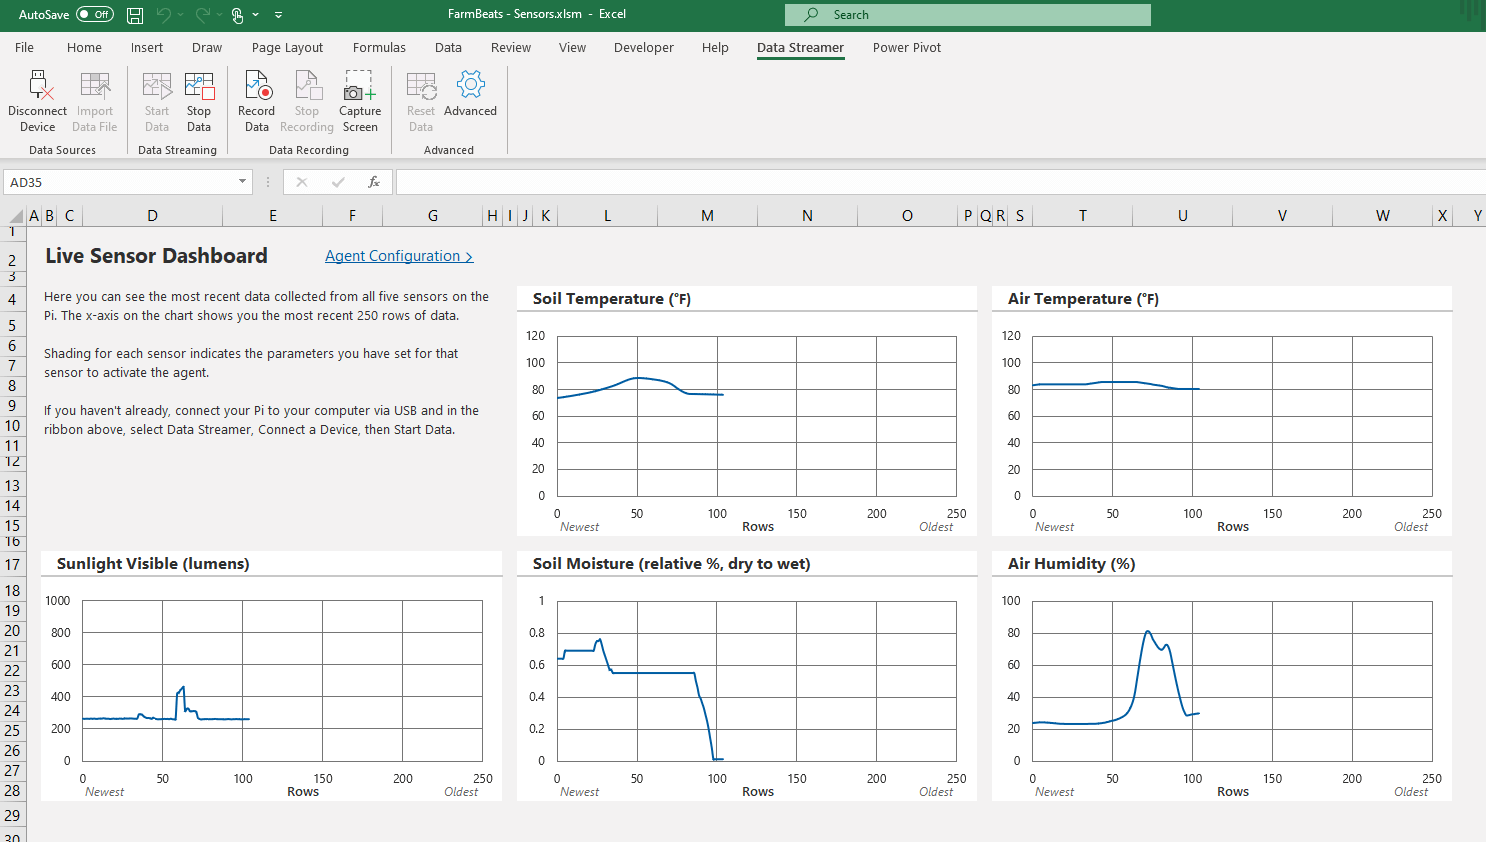This screenshot has width=1486, height=842.
Task: Open Customize Quick Access Toolbar dropdown
Action: click(278, 15)
